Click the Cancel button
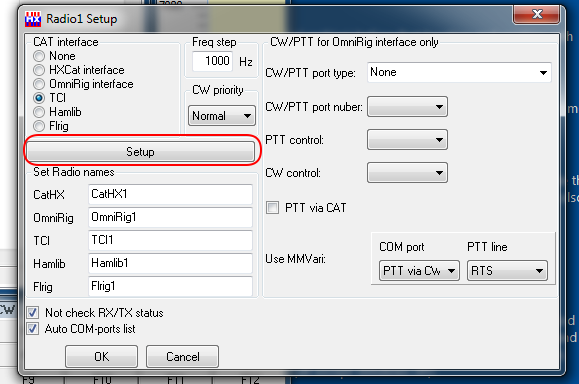The height and width of the screenshot is (384, 579). click(x=182, y=357)
